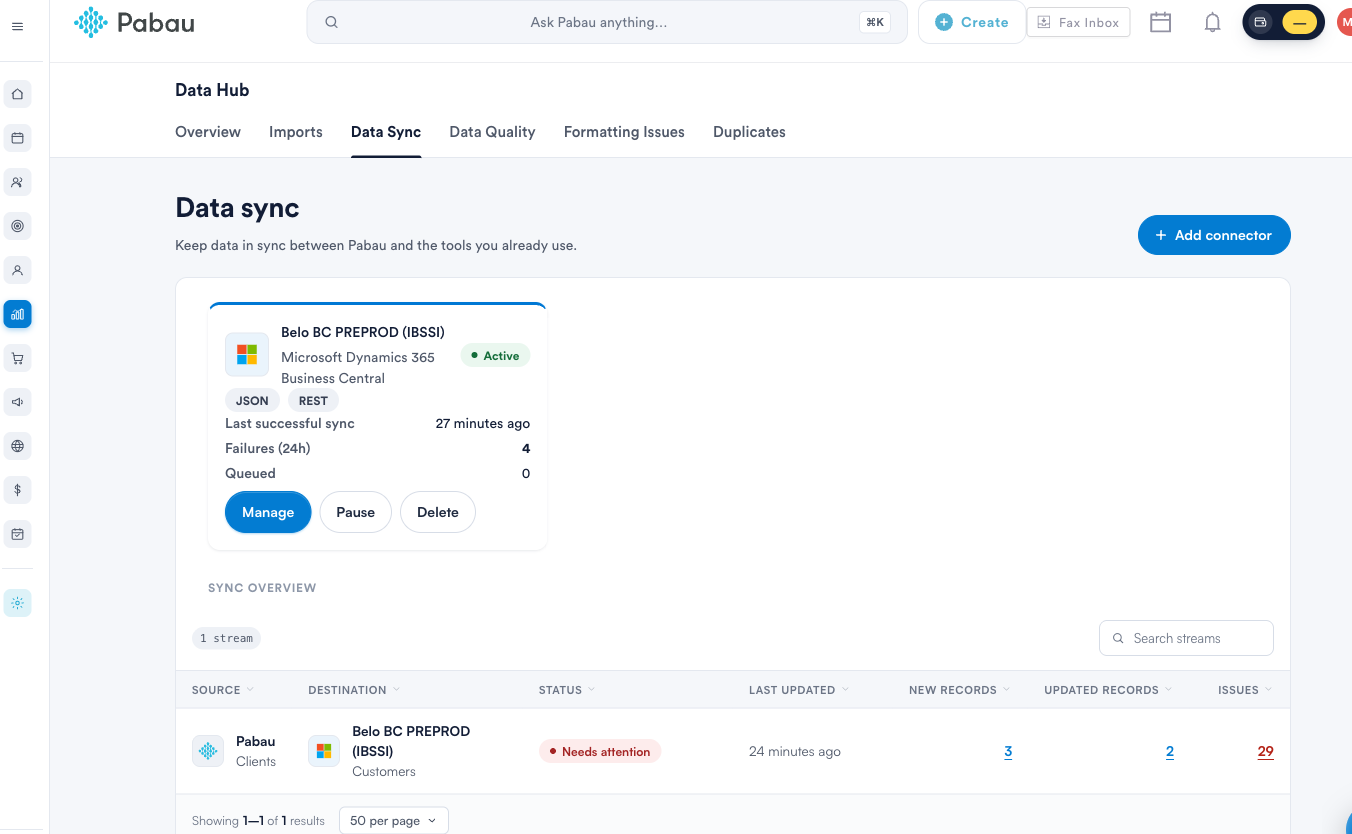Open the hamburger menu
1352x834 pixels.
click(17, 26)
